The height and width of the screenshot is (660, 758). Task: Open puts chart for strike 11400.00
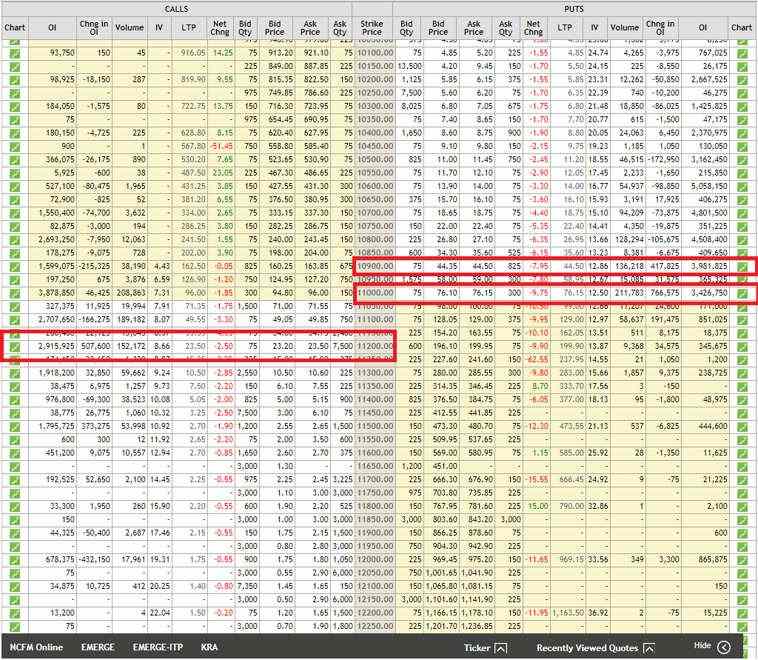(x=742, y=400)
